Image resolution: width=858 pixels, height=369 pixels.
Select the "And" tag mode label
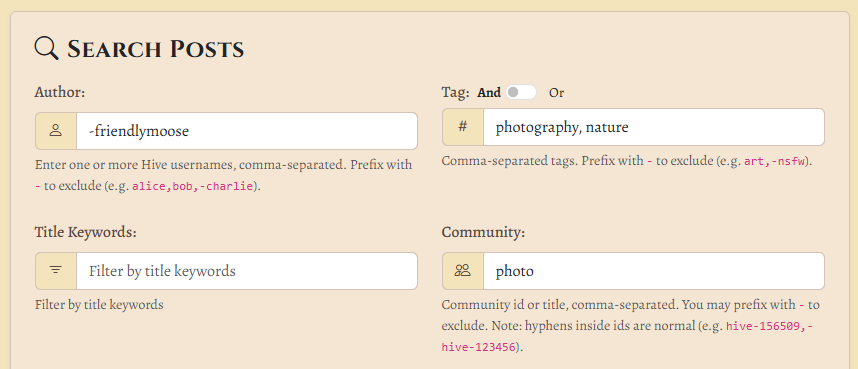489,93
